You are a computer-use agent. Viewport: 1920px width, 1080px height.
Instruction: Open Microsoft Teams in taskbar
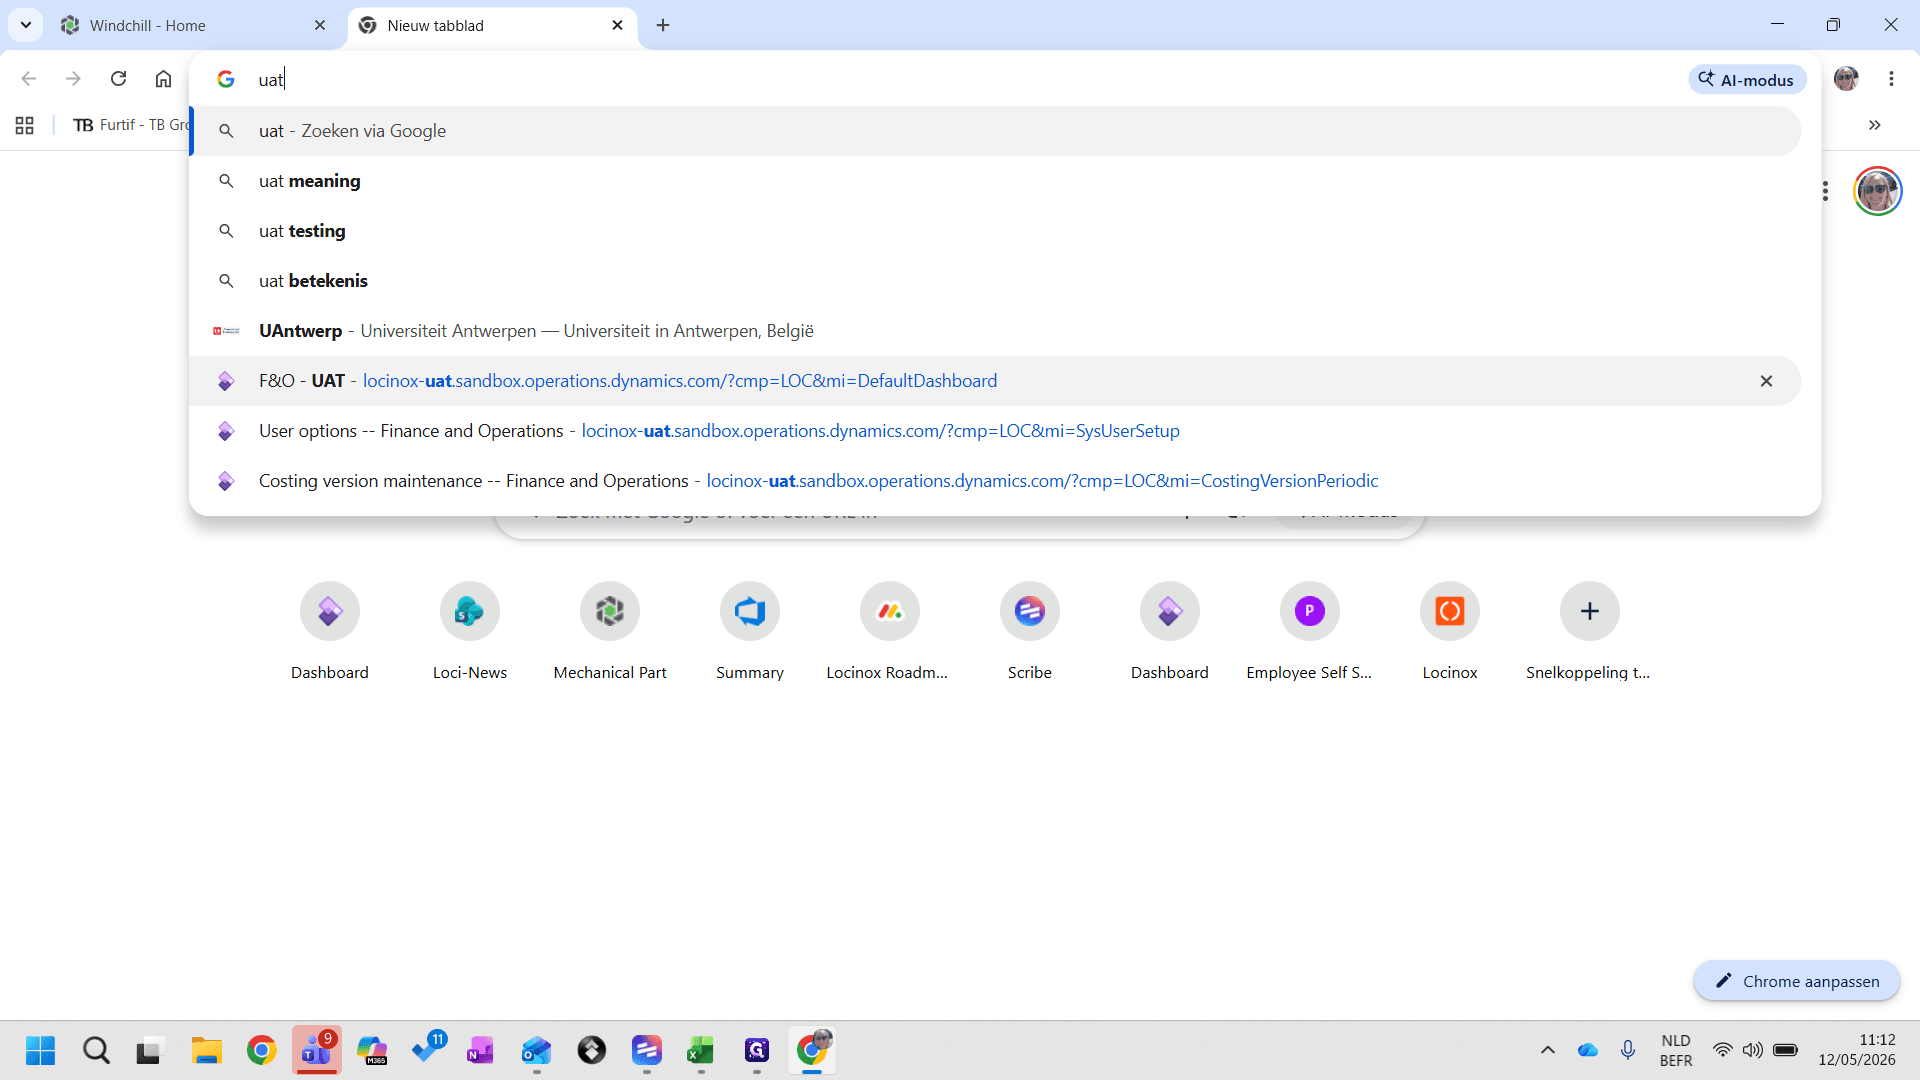click(x=317, y=1050)
